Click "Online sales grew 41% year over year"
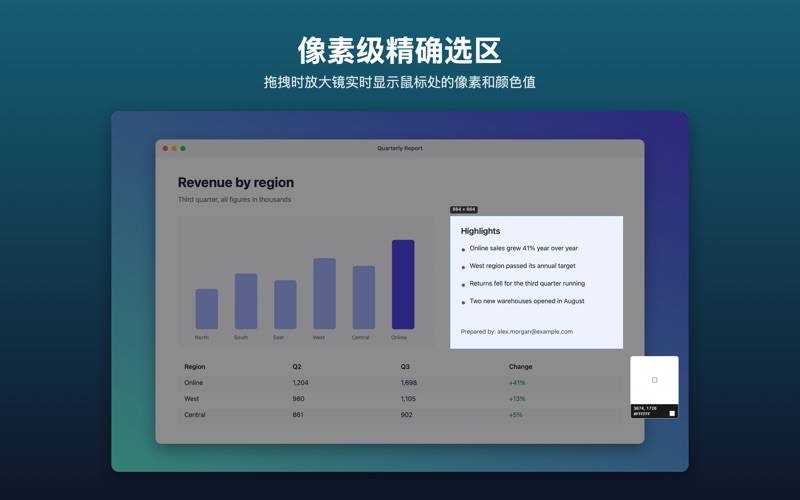Screen dimensions: 800x500 (x=524, y=248)
